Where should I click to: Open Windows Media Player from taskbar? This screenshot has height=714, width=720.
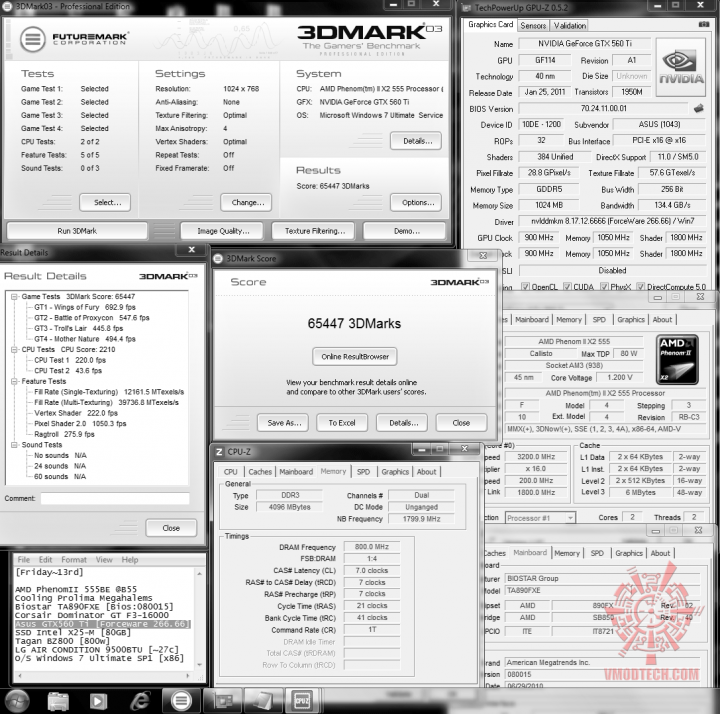(98, 701)
